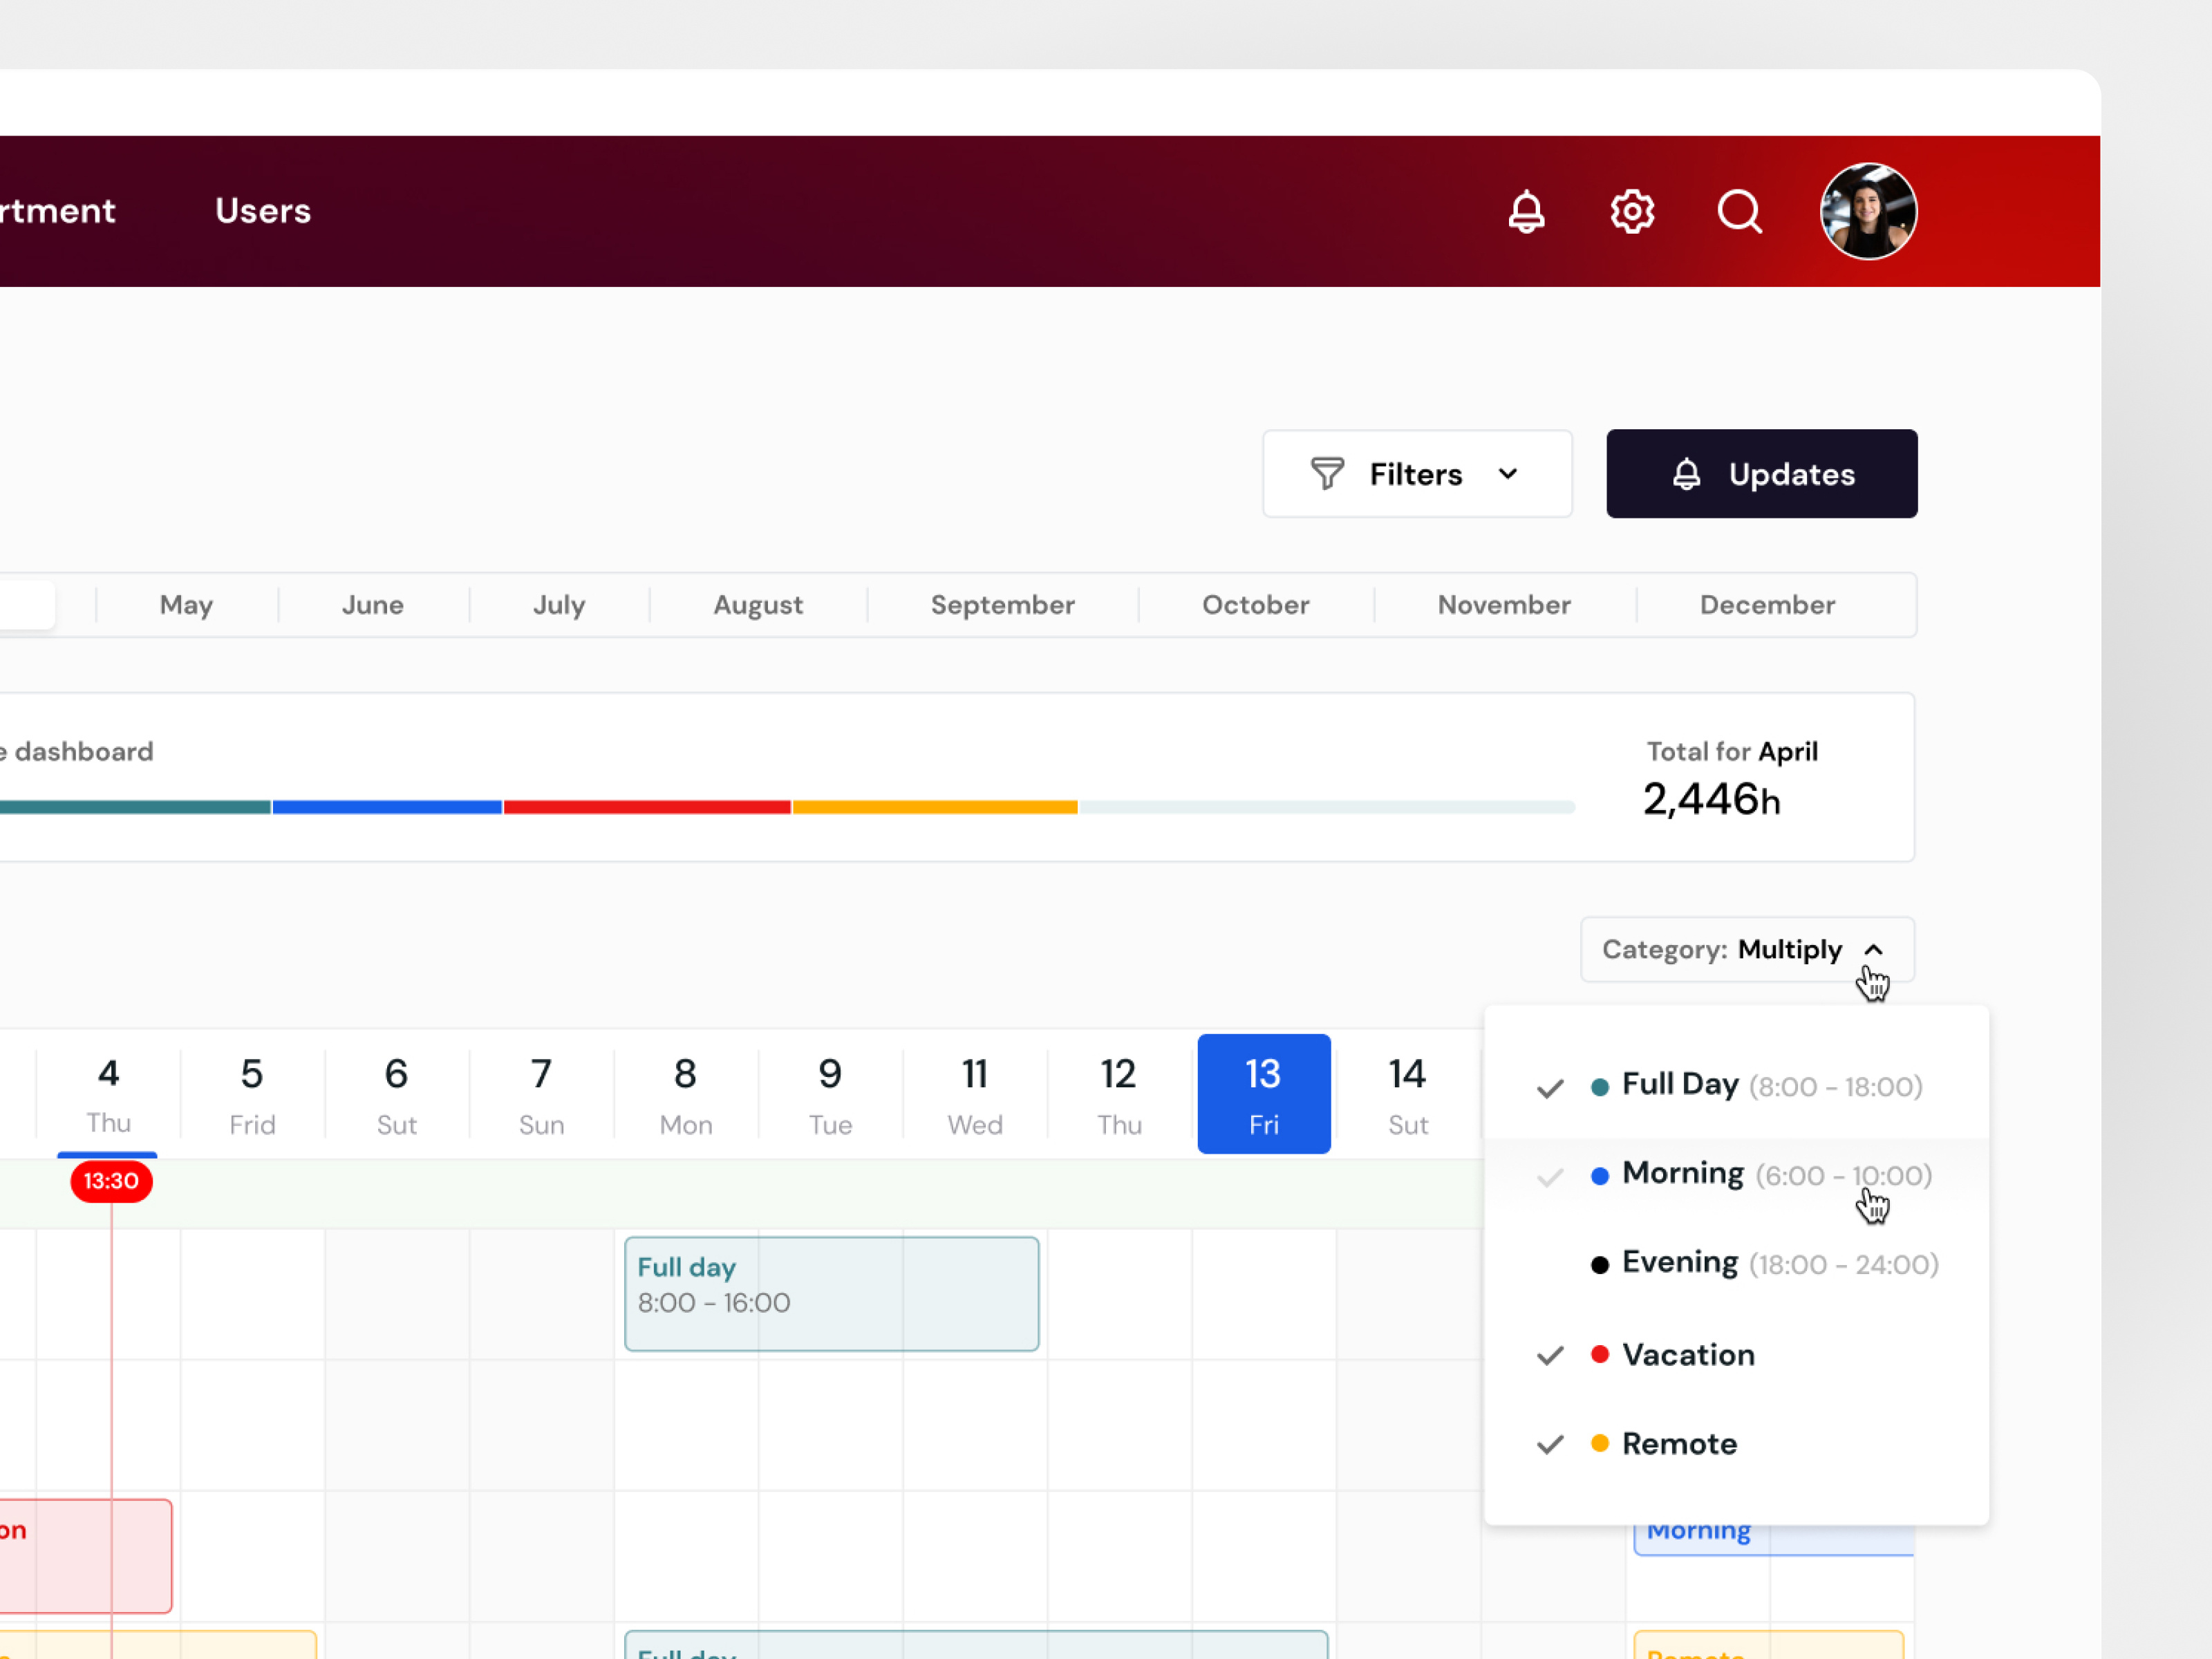Image resolution: width=2212 pixels, height=1659 pixels.
Task: Open the Users navigation menu item
Action: click(262, 211)
